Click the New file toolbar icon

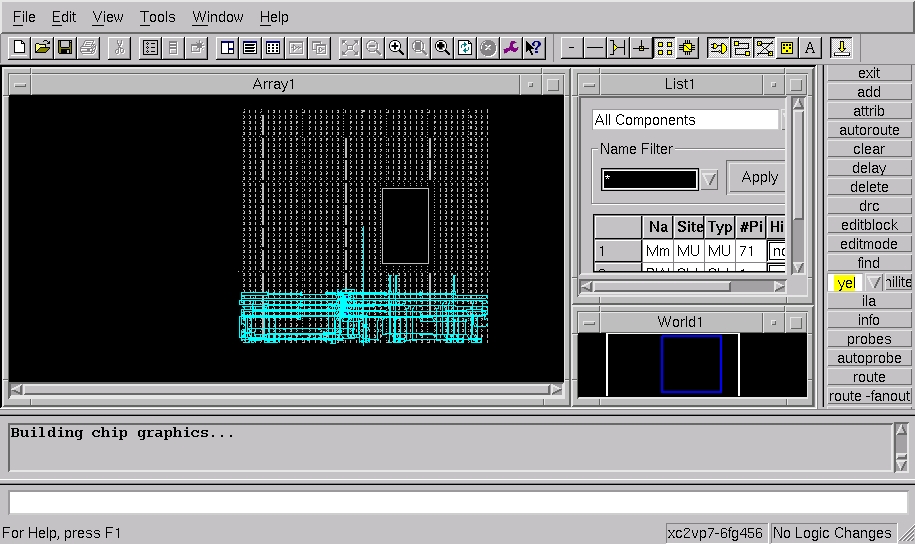tap(20, 47)
